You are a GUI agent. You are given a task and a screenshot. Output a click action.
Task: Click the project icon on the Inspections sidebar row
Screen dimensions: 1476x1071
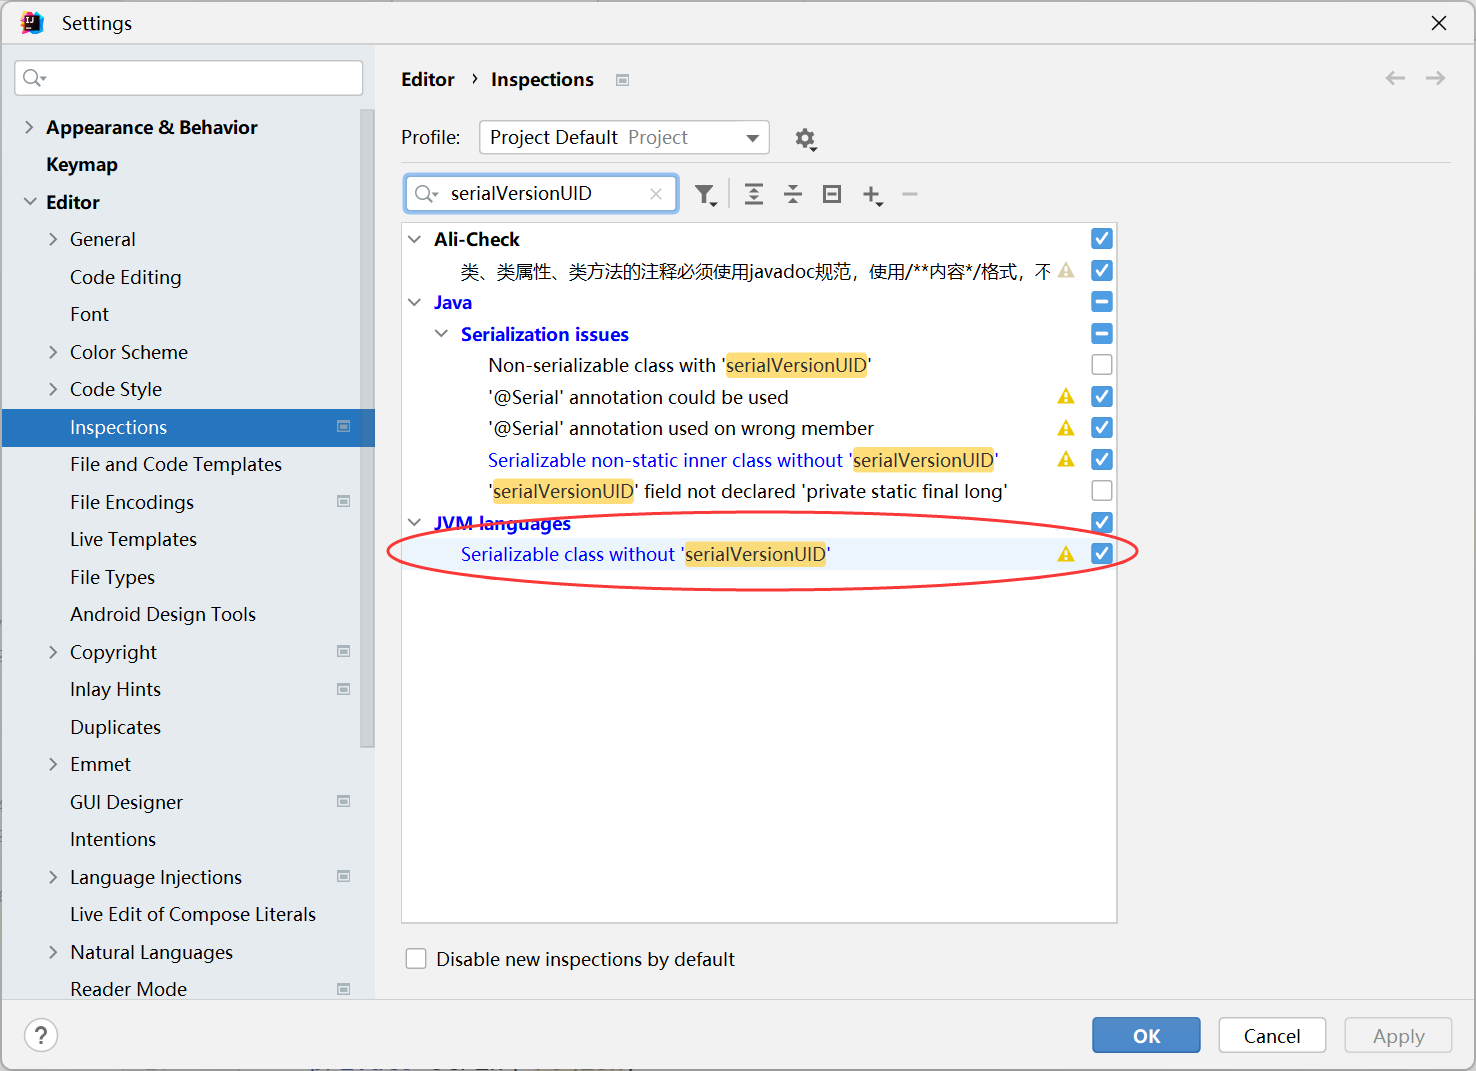(343, 426)
